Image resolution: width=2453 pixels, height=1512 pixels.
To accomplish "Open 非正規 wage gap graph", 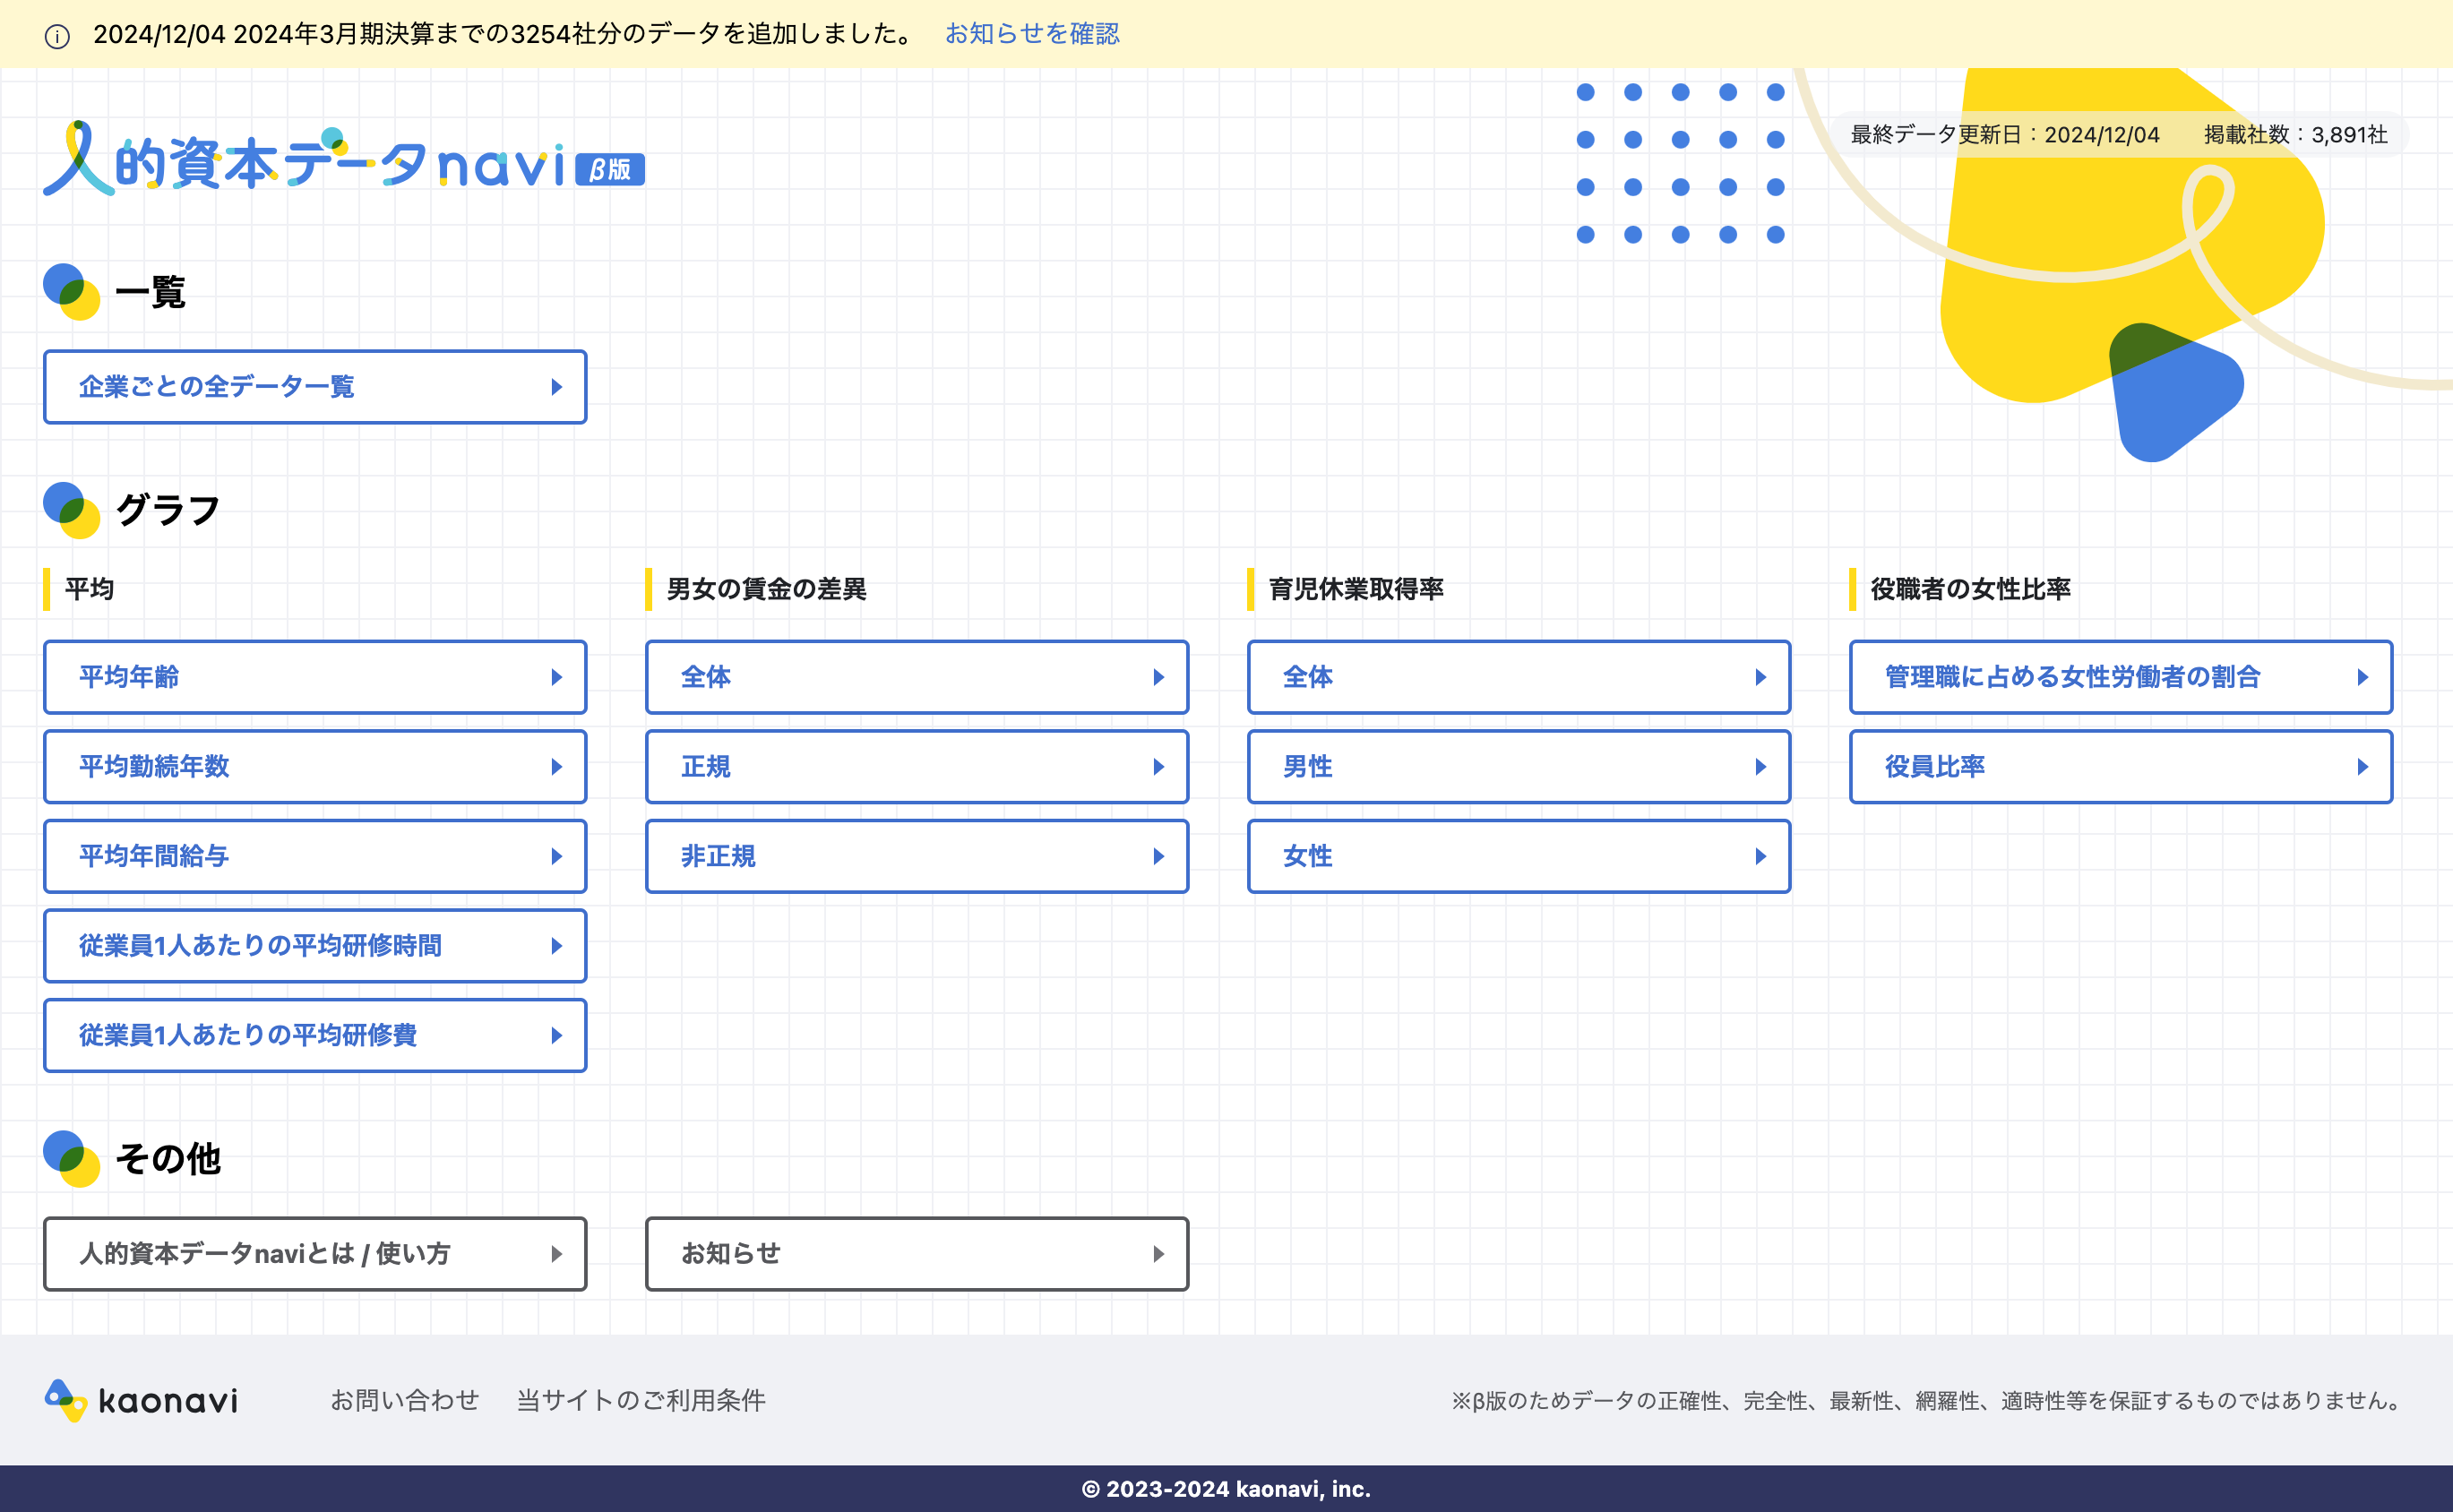I will pyautogui.click(x=917, y=856).
